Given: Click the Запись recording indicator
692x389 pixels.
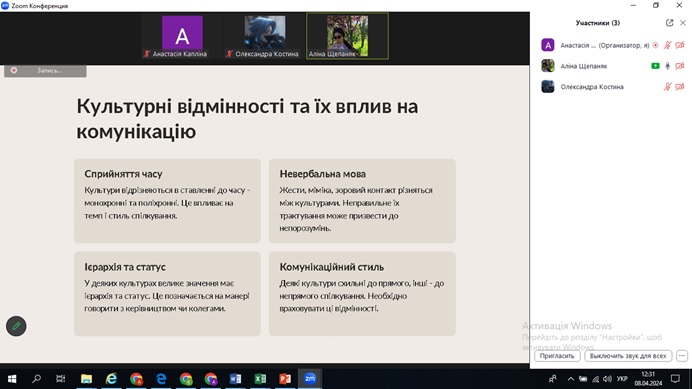Looking at the screenshot, I should point(45,71).
